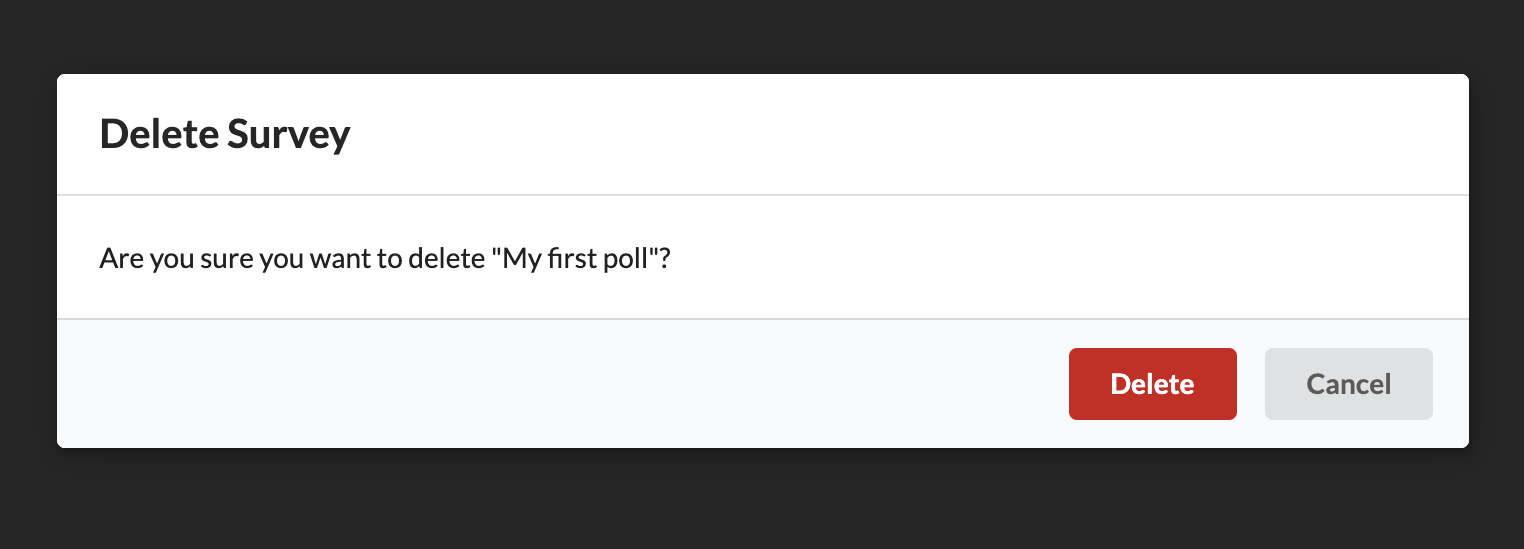Click blank header space right of the title

[x=900, y=134]
